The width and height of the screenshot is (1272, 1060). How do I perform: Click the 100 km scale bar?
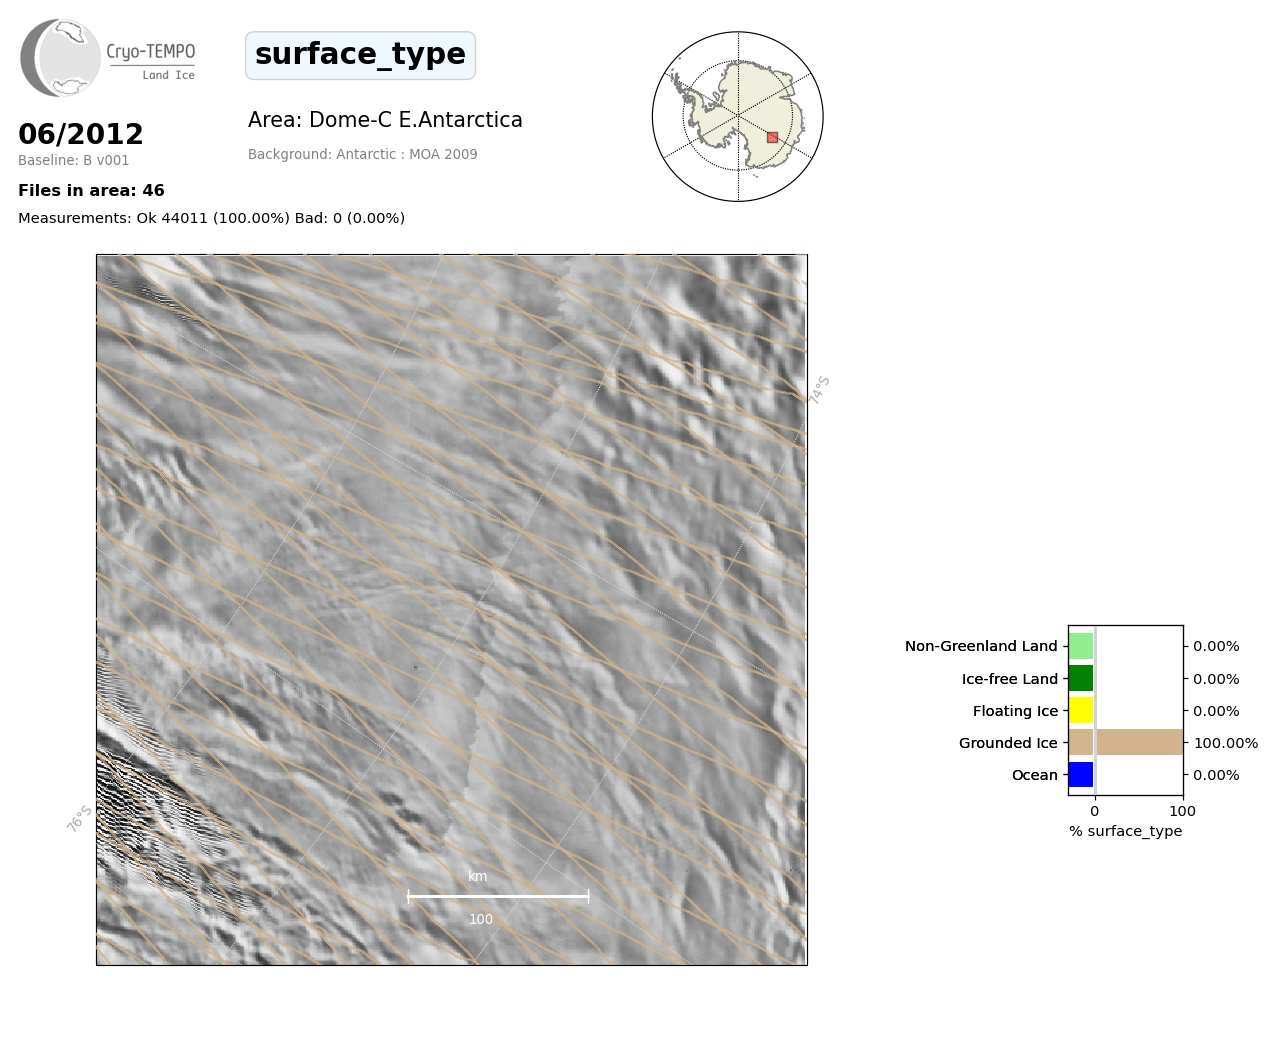point(498,897)
